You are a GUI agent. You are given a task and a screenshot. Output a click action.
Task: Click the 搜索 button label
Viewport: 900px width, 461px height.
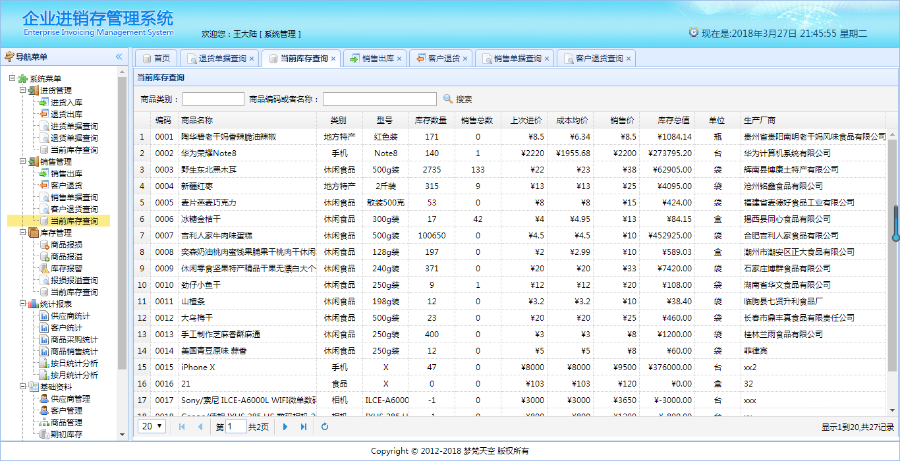point(464,99)
